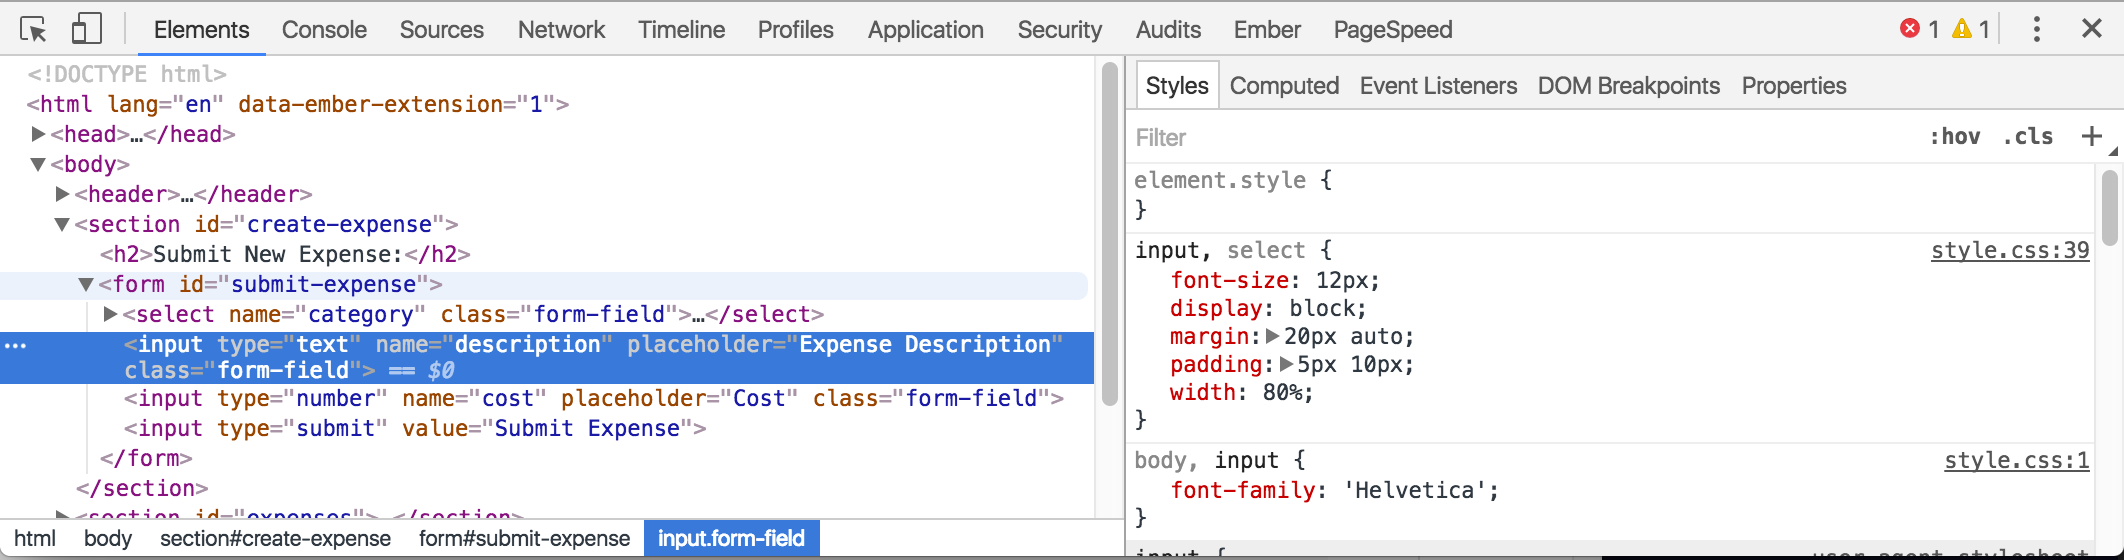
Task: Select the closing section tag row
Action: pyautogui.click(x=142, y=488)
